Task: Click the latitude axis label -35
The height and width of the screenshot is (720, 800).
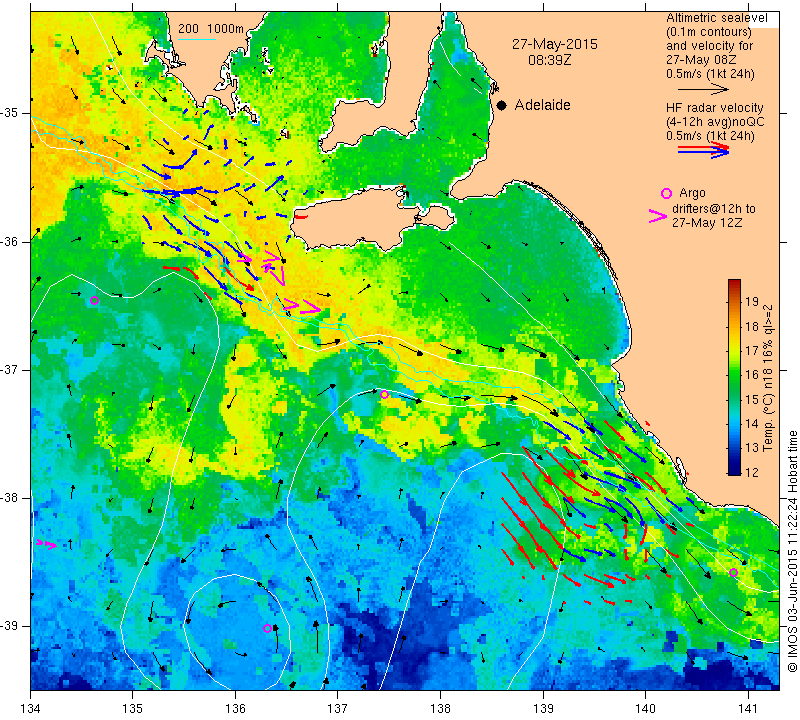Action: coord(10,113)
